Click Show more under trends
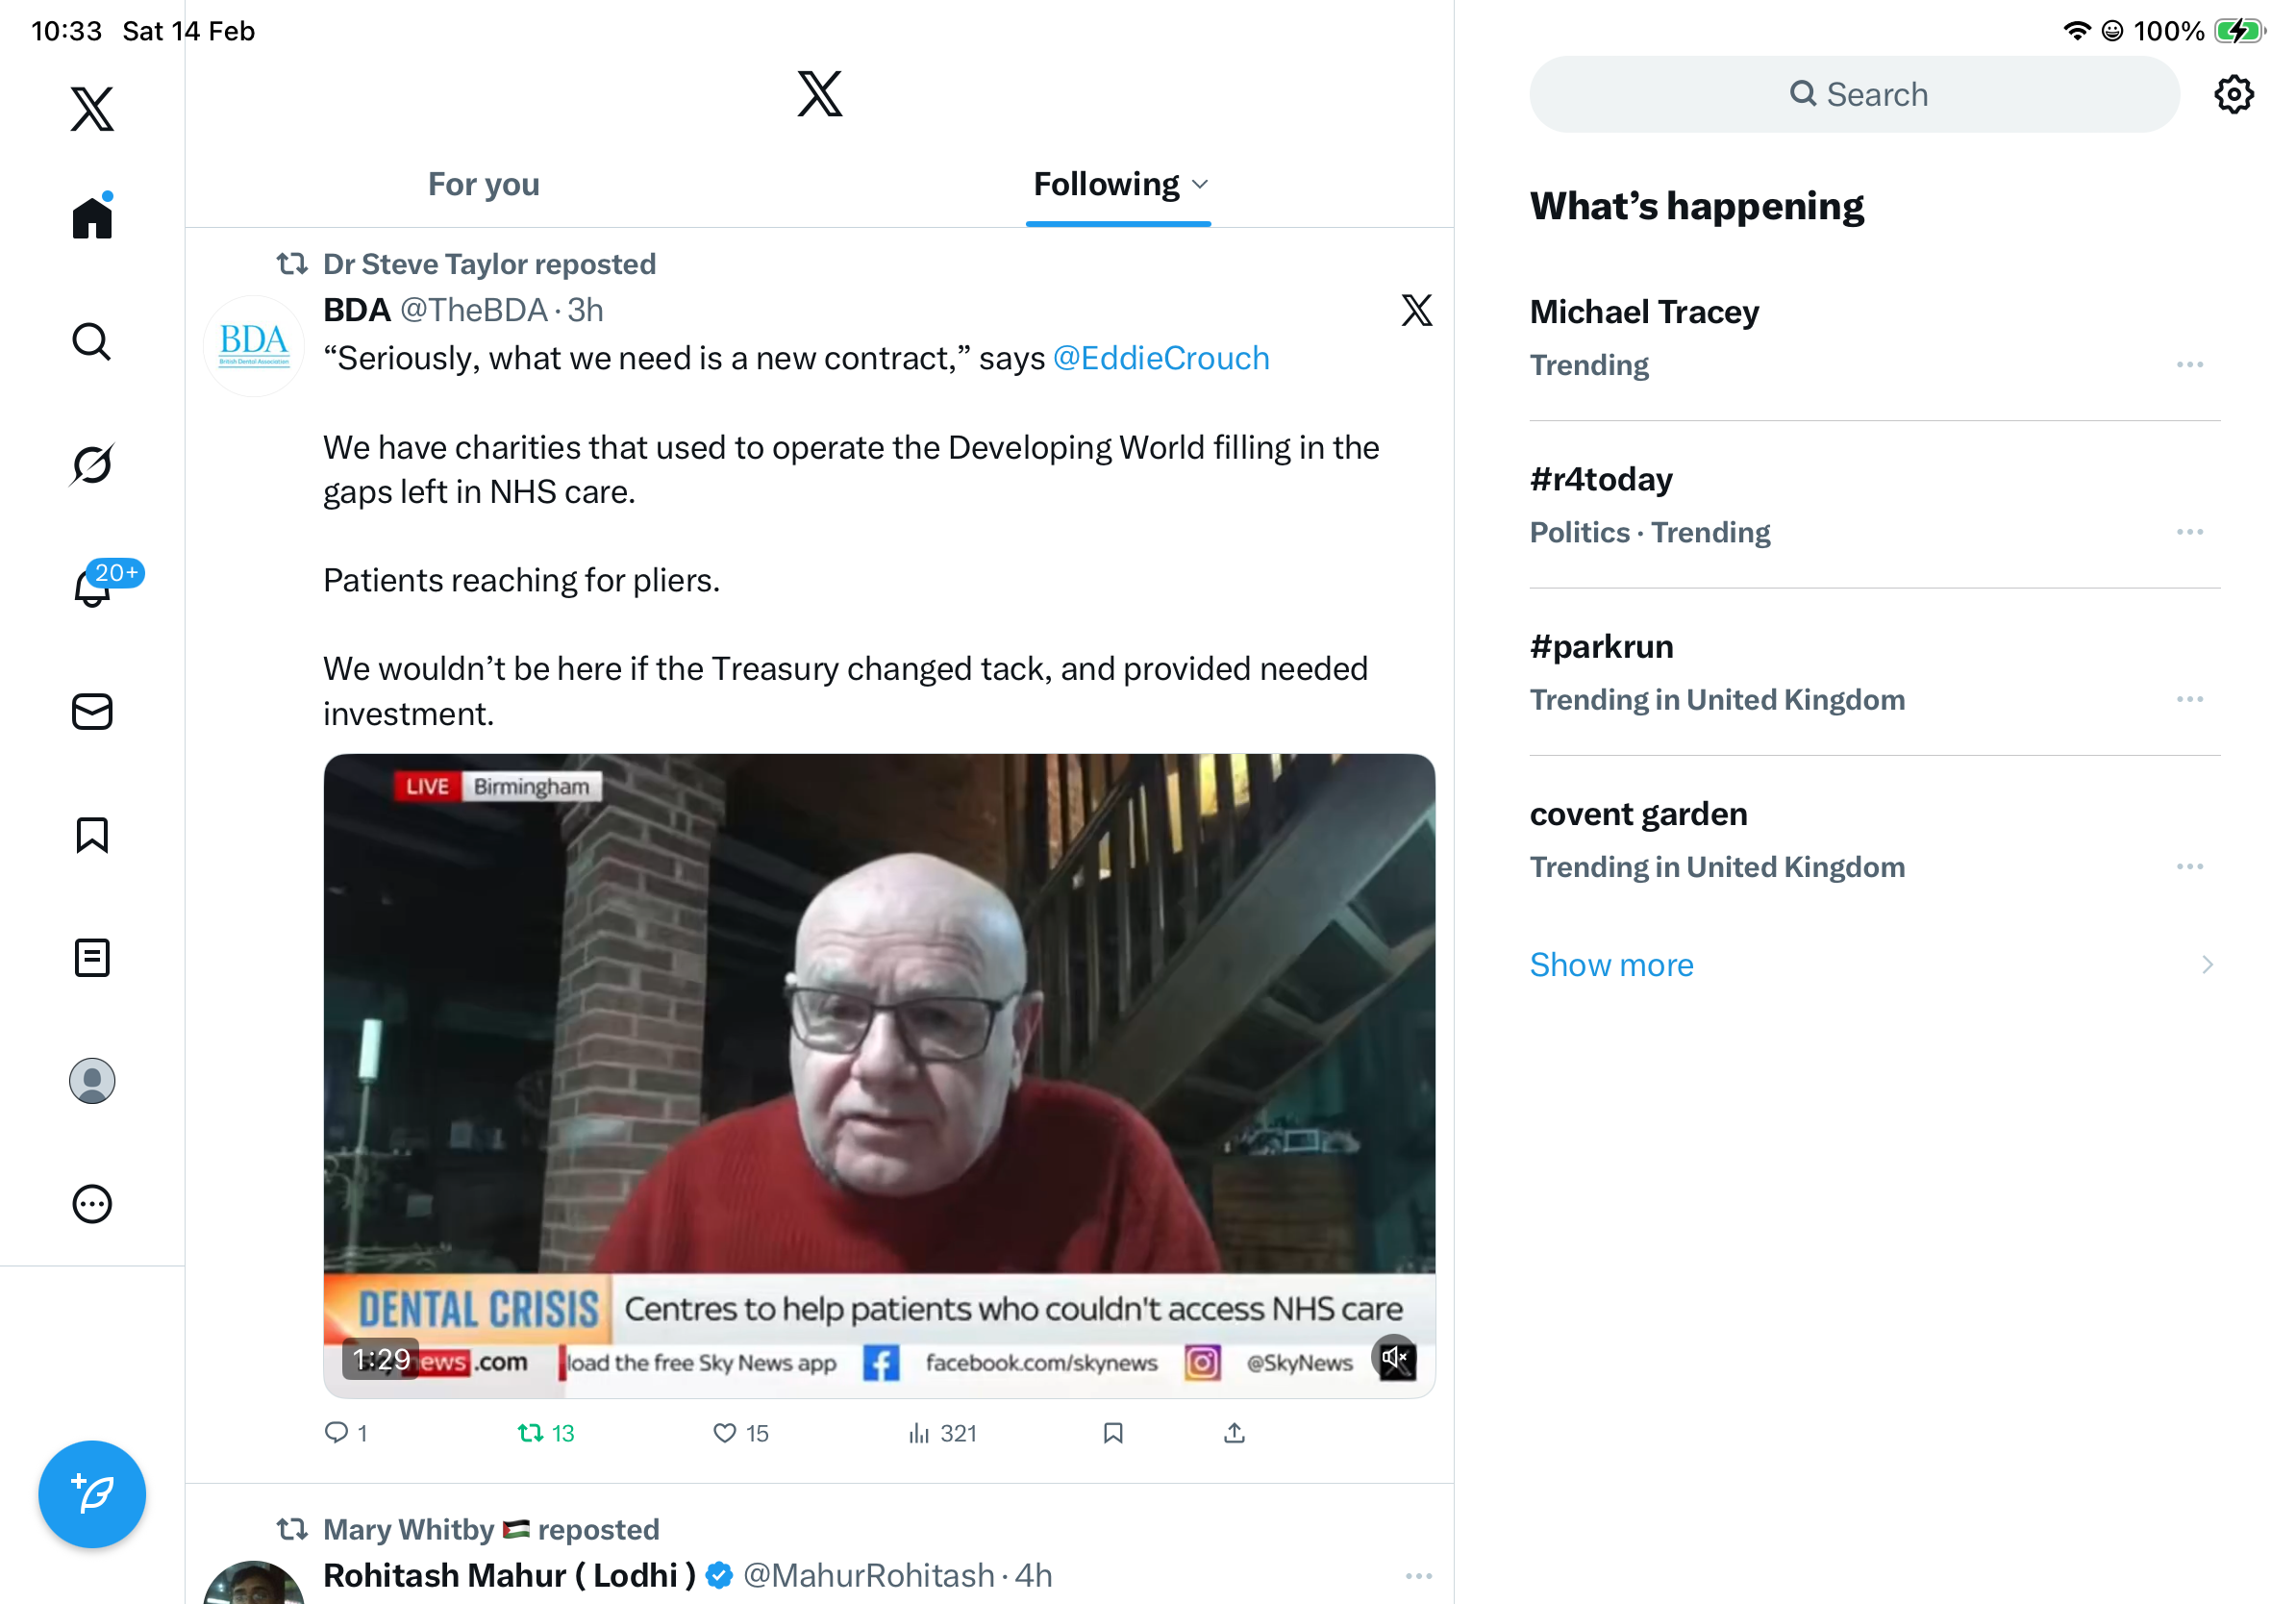2296x1604 pixels. click(1612, 965)
